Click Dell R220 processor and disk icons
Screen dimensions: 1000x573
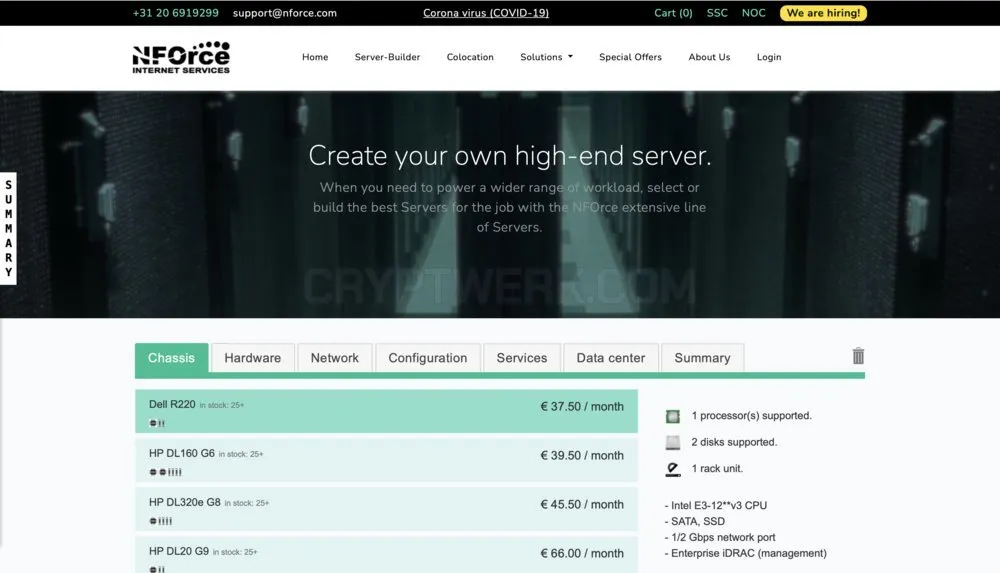(157, 423)
